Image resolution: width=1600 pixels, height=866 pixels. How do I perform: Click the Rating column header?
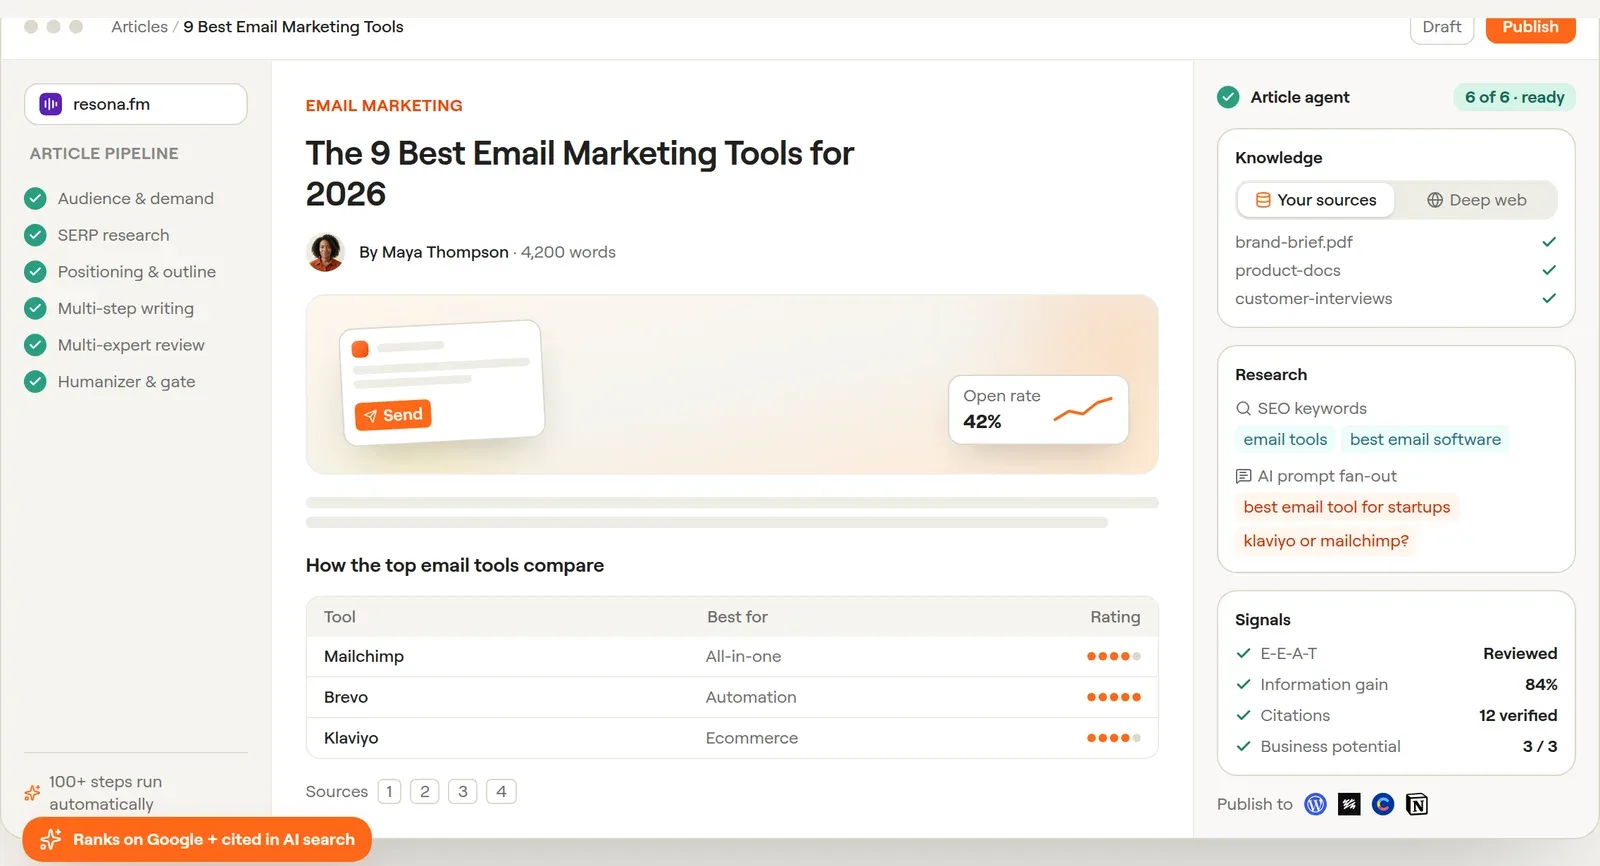(1115, 617)
